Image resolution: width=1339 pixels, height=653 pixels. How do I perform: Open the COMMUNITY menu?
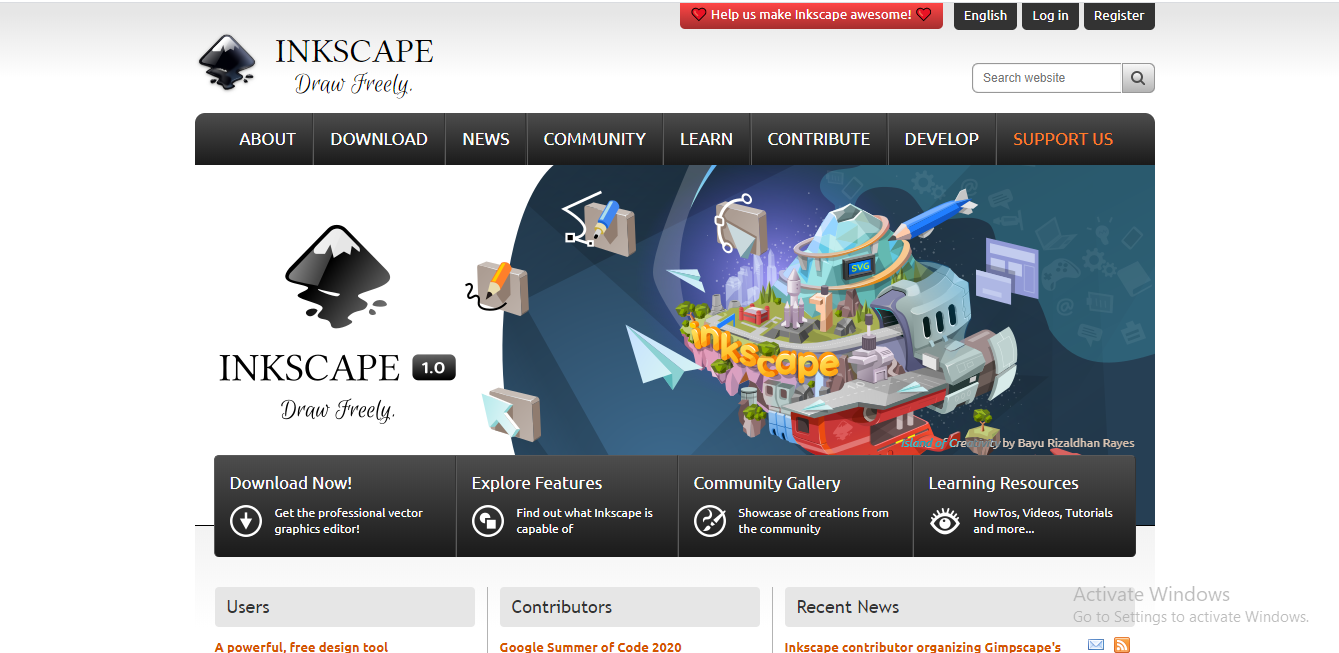click(x=595, y=139)
